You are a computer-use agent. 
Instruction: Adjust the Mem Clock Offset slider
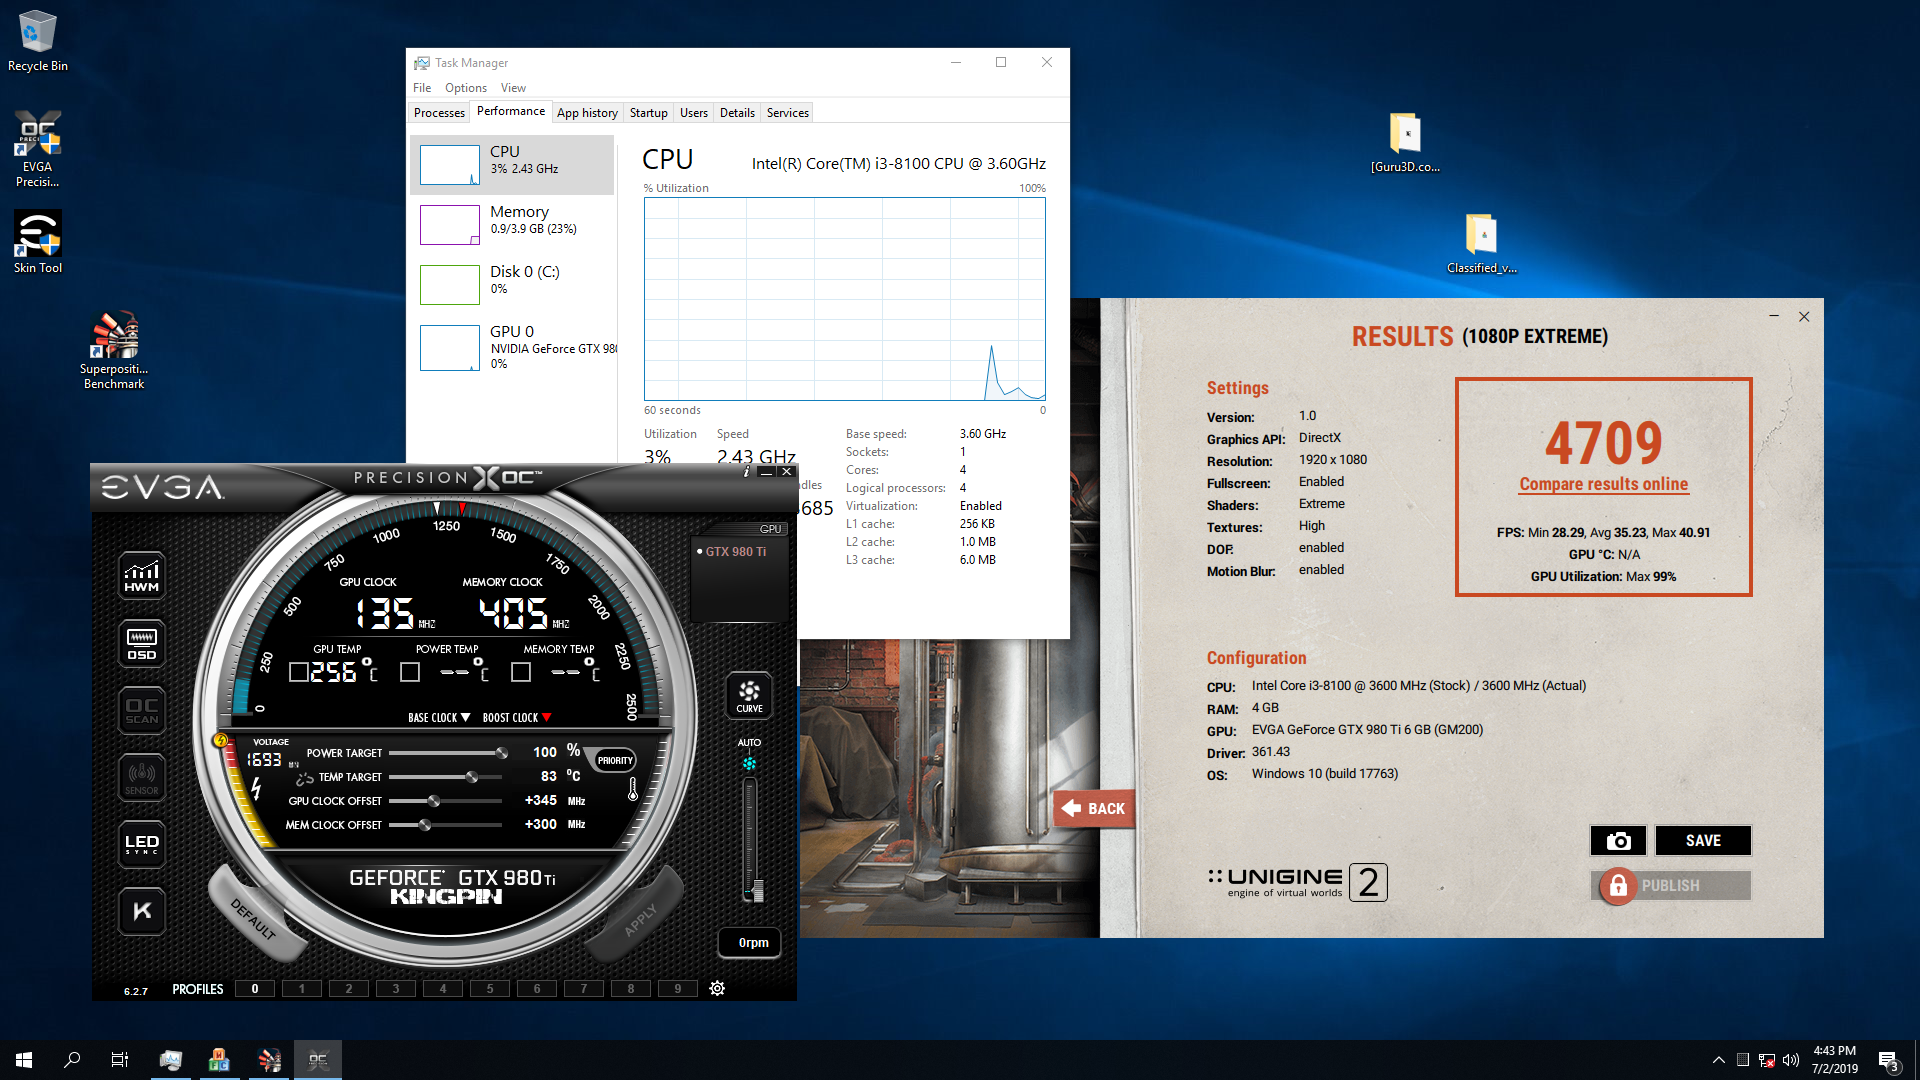(x=447, y=825)
